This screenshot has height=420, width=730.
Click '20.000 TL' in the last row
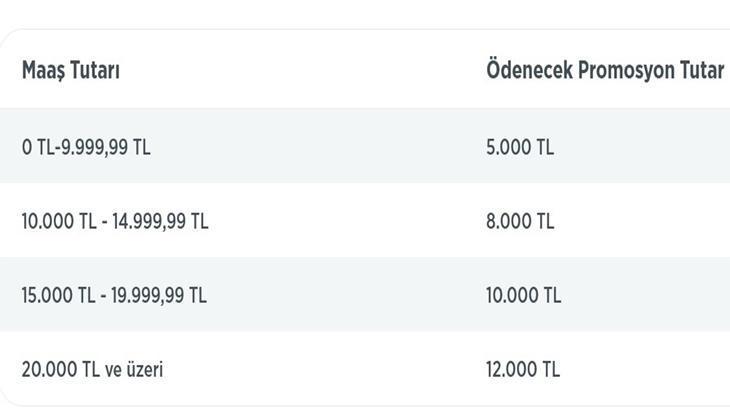click(x=58, y=369)
